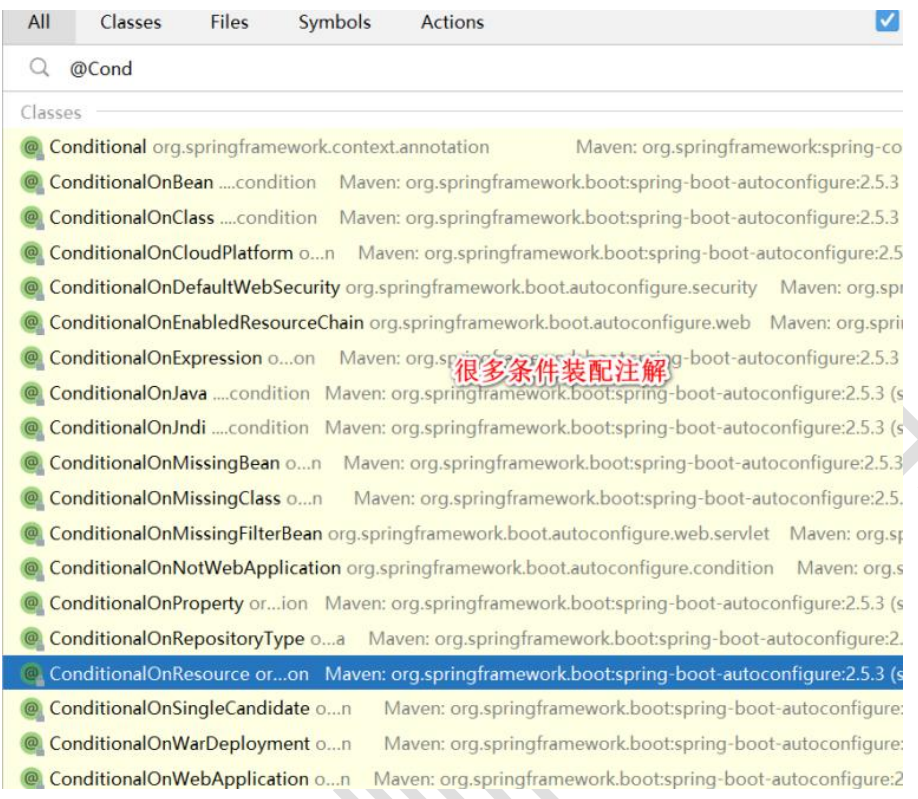
Task: Open the ConditionalOnNotWebApplication result
Action: click(453, 568)
